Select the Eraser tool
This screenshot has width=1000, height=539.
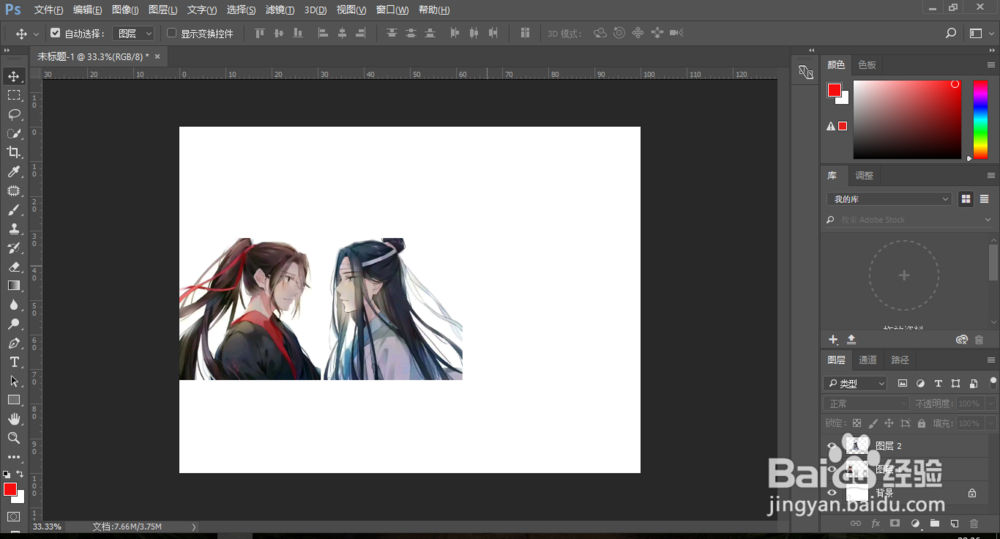(x=13, y=267)
